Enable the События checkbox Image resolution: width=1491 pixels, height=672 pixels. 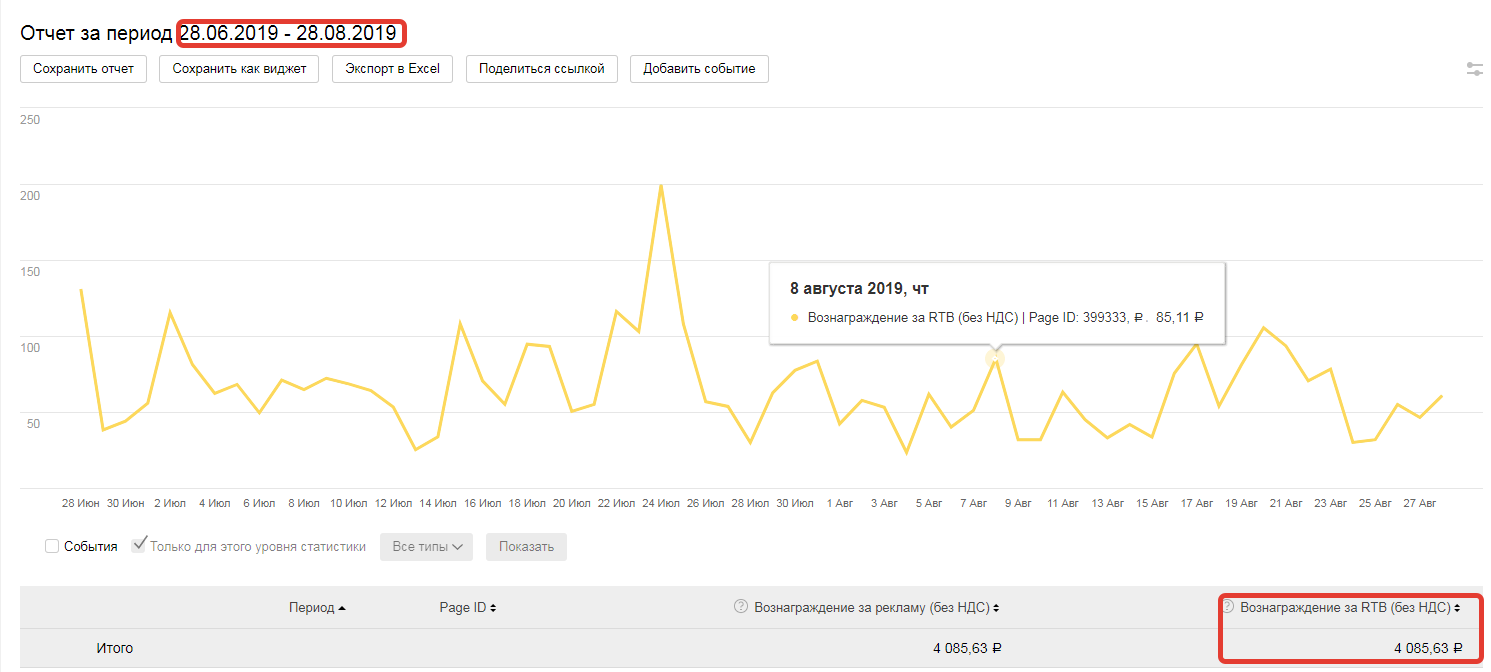[x=52, y=546]
